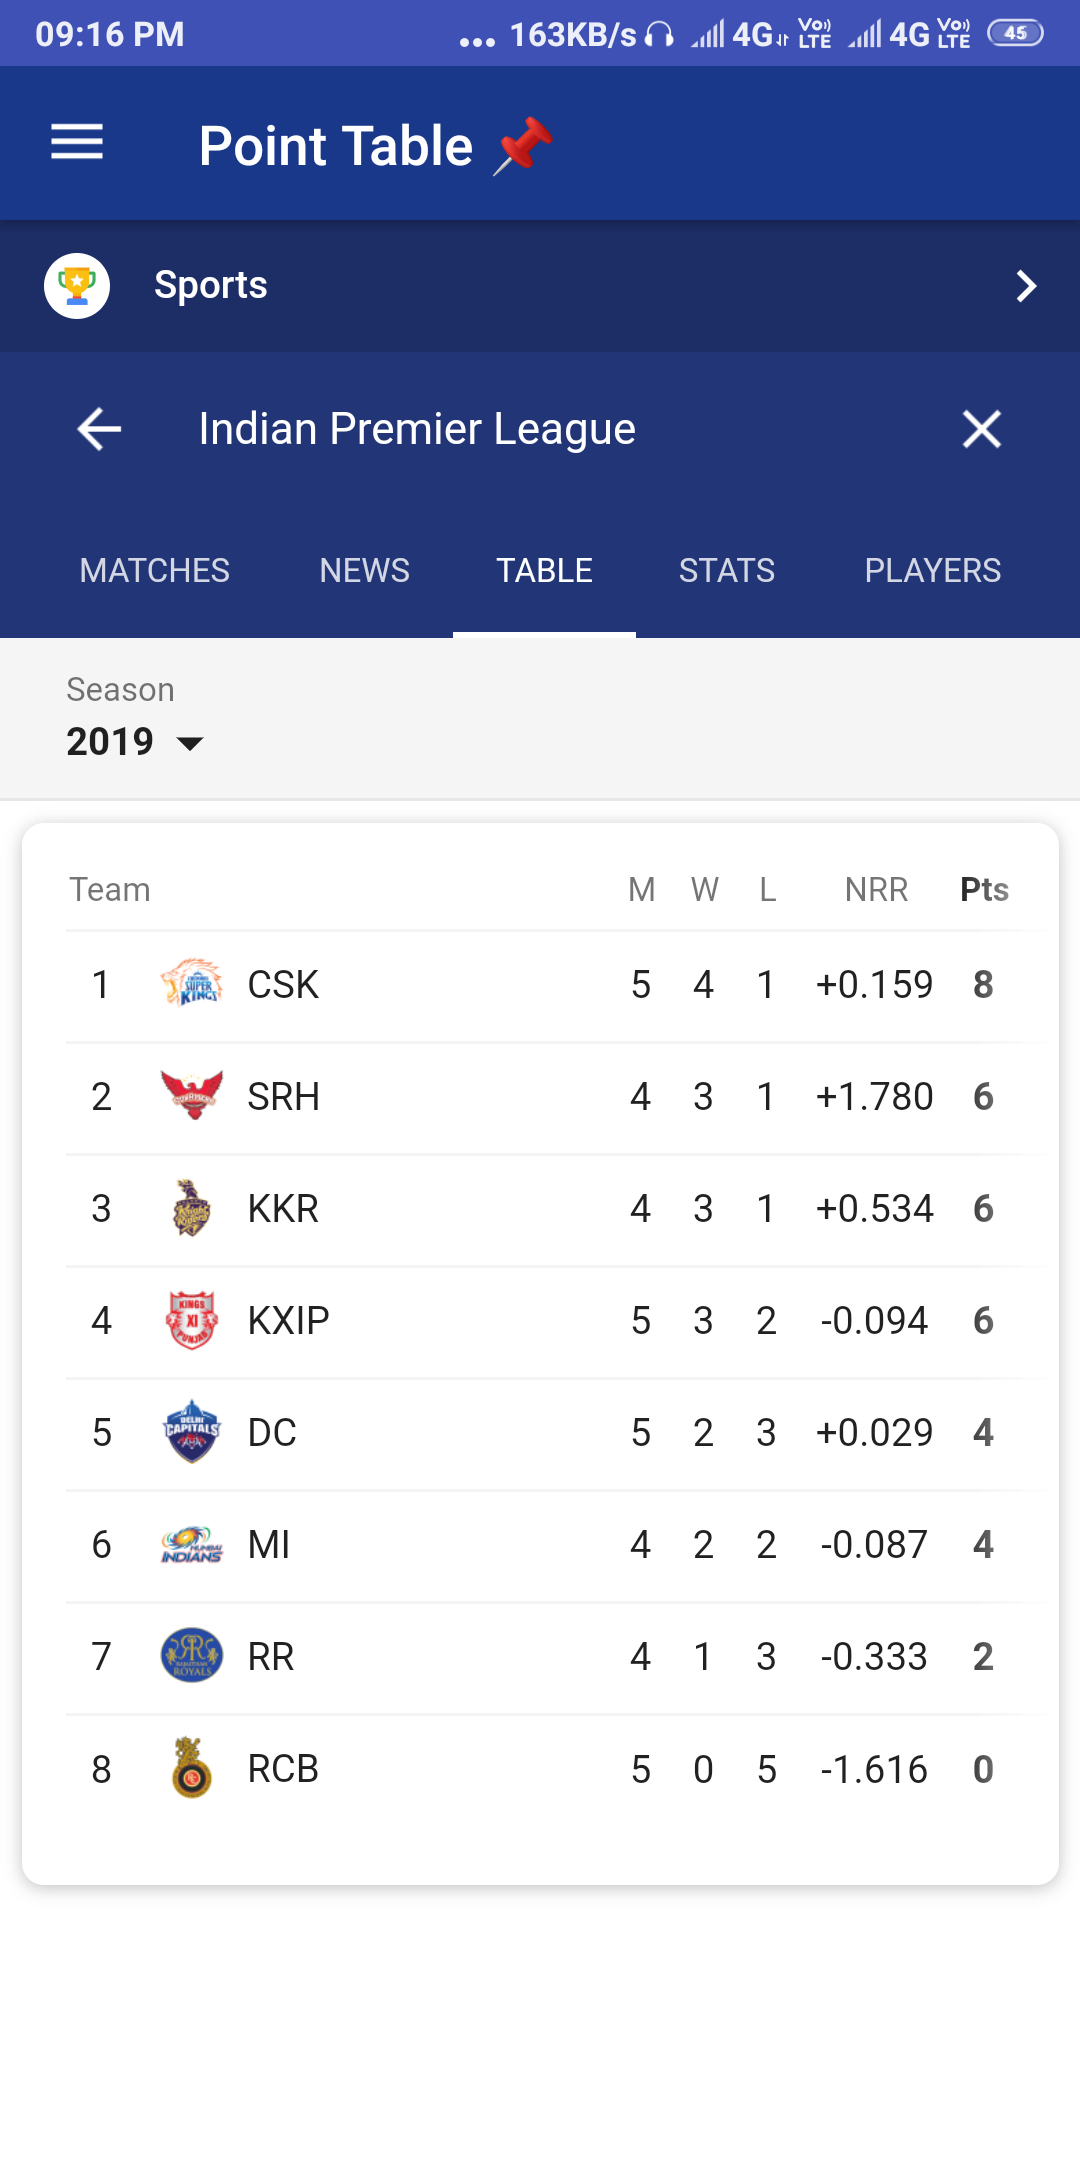Switch to the MATCHES tab
Viewport: 1080px width, 2160px height.
click(x=155, y=570)
